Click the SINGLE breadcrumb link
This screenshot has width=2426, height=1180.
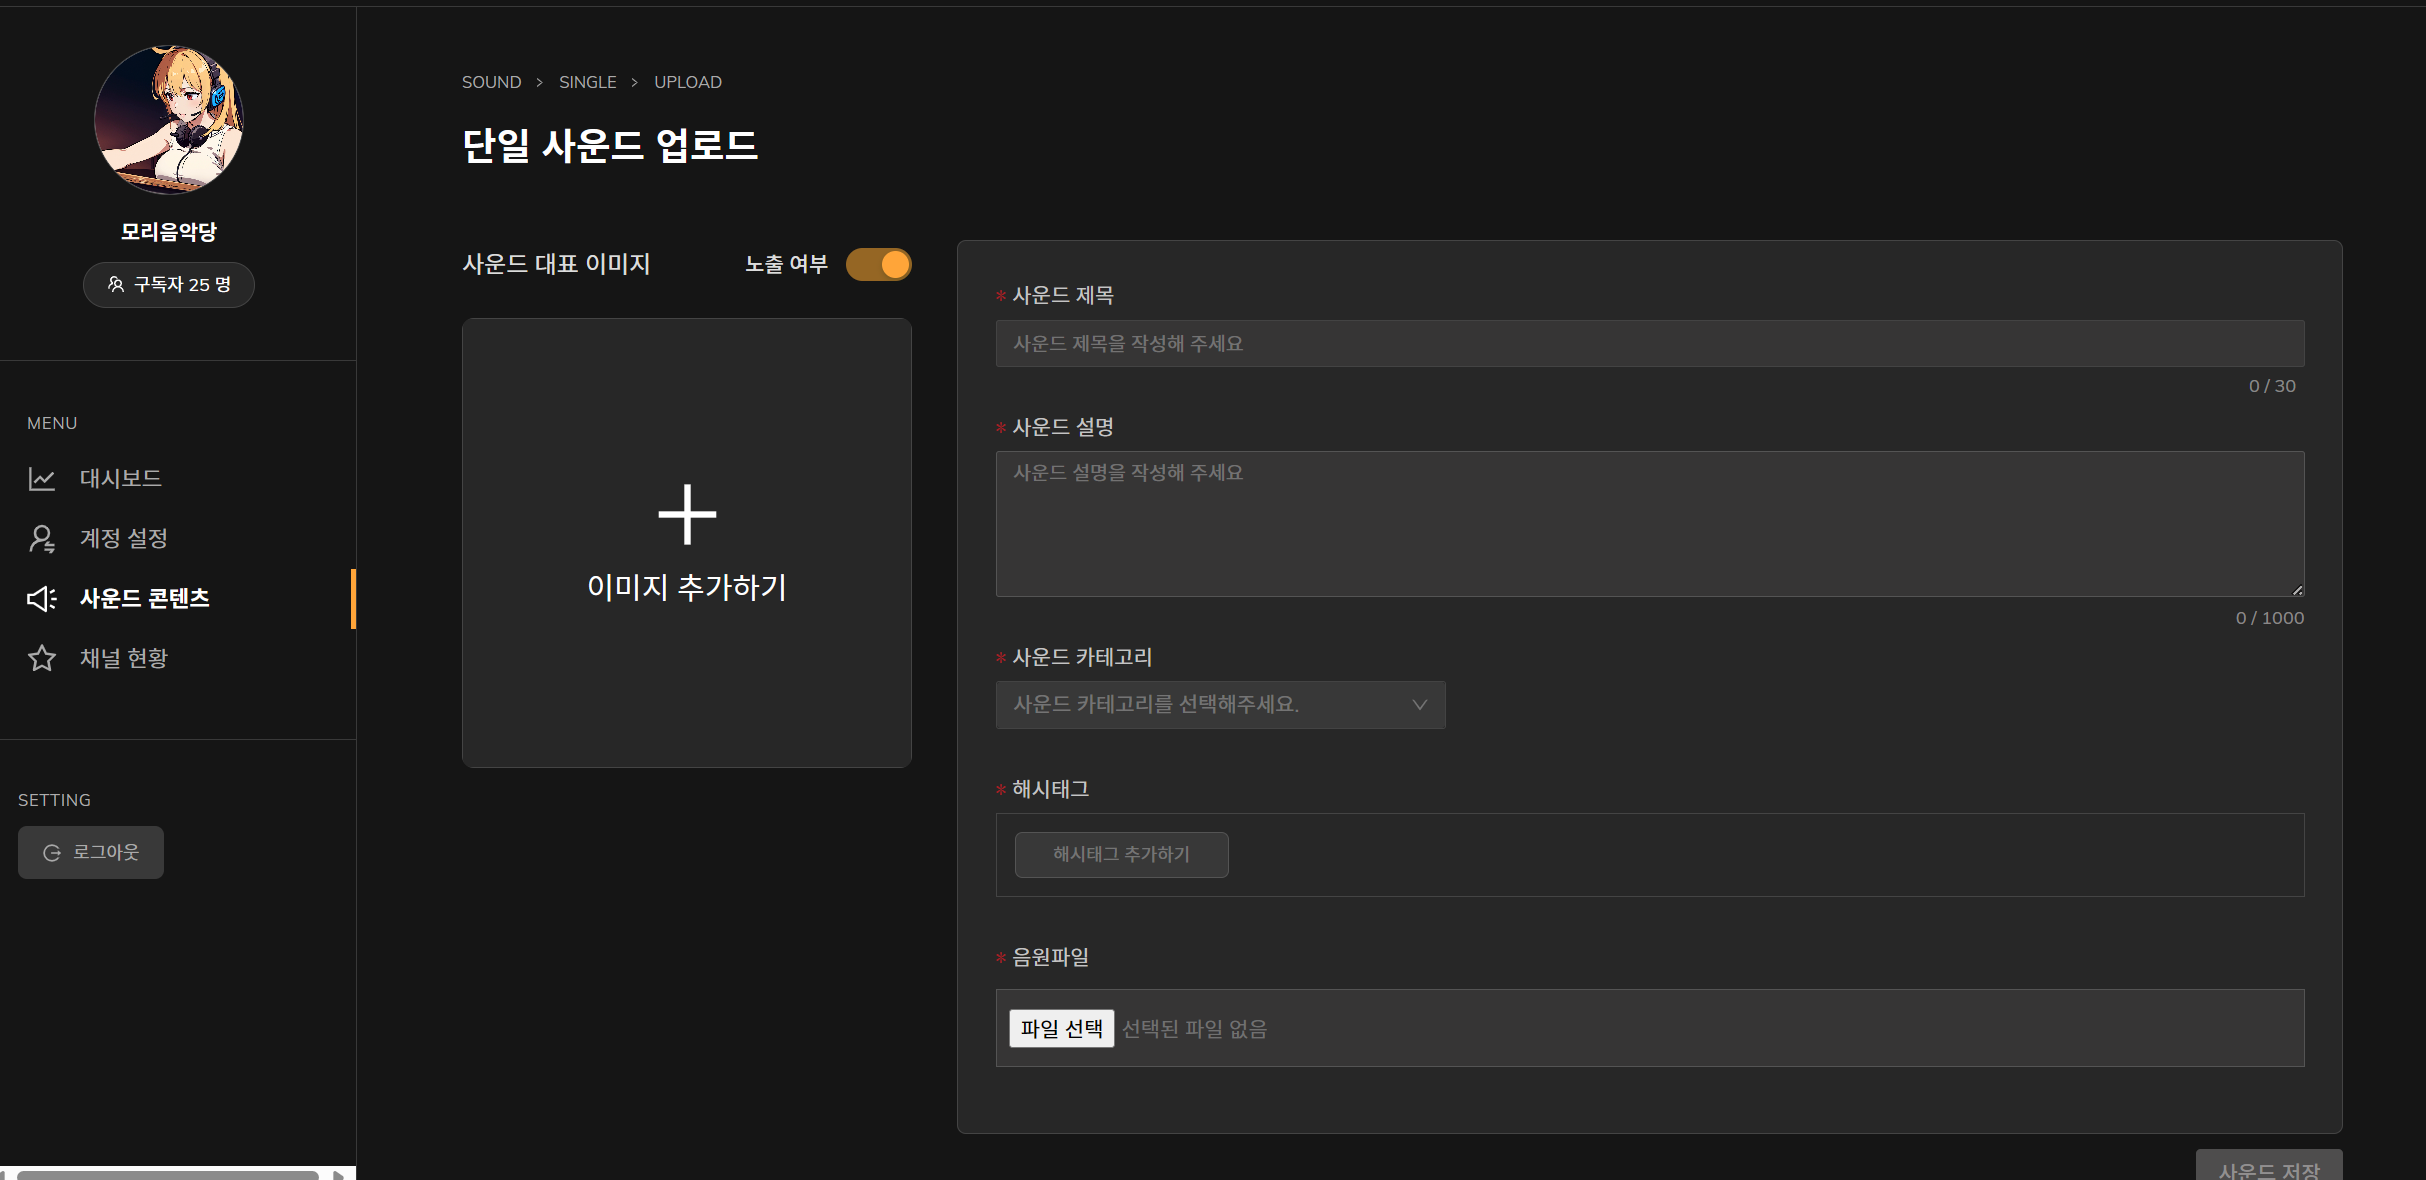pos(587,82)
